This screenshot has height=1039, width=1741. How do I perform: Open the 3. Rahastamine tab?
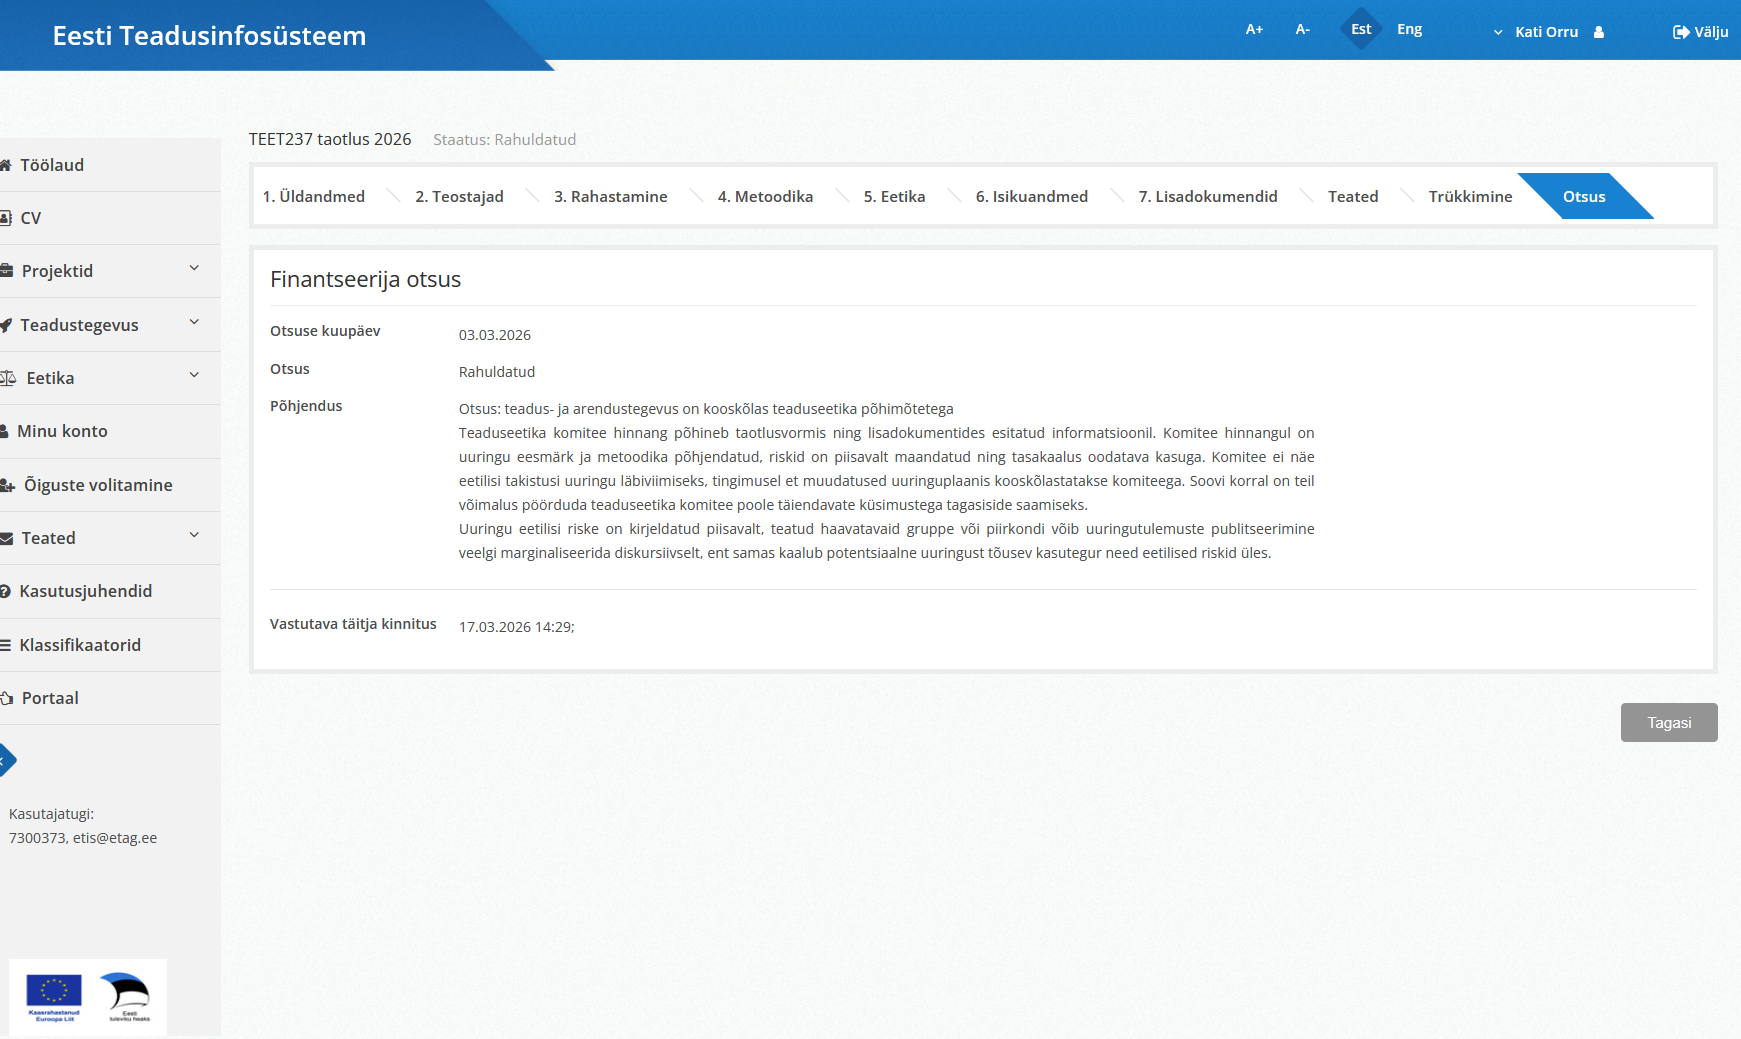[x=610, y=196]
